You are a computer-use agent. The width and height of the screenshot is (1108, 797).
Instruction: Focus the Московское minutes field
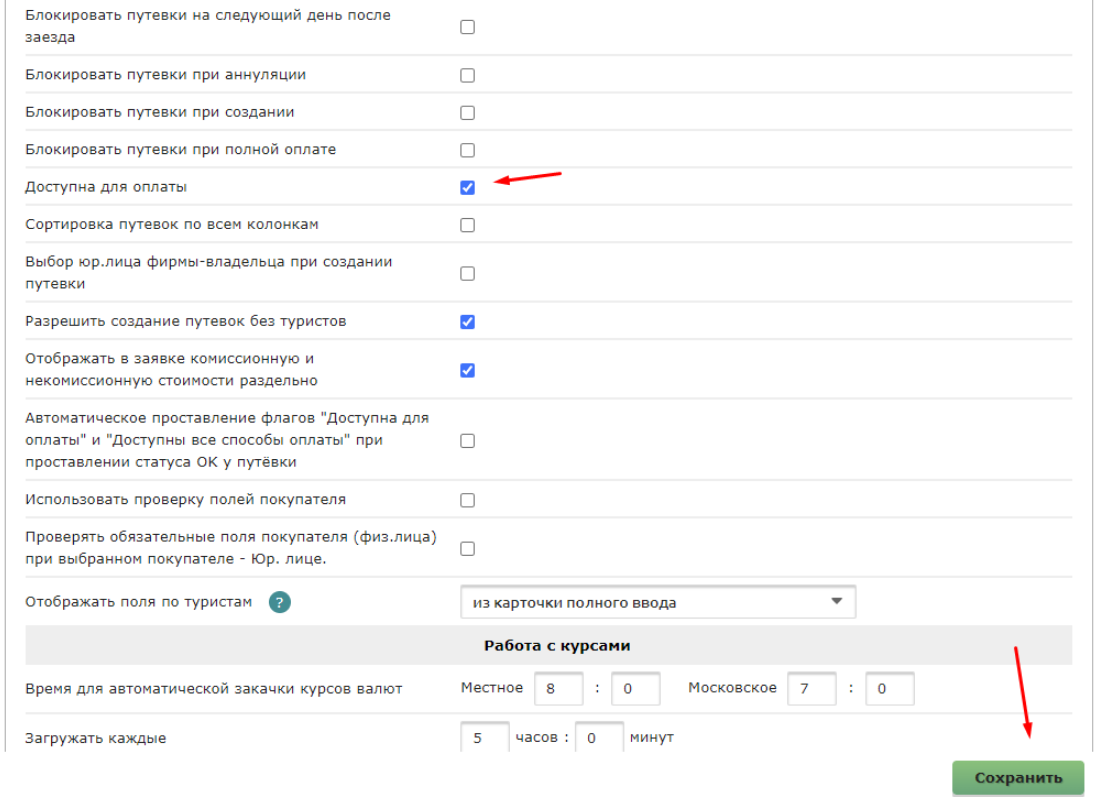[x=890, y=688]
